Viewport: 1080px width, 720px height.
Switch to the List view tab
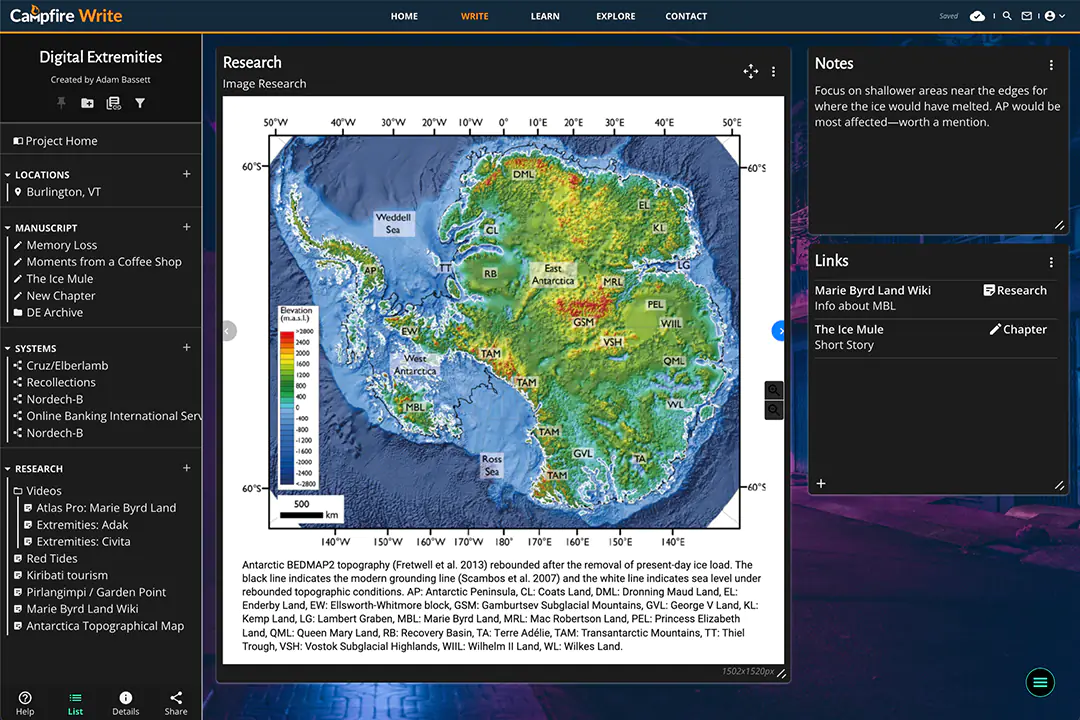point(75,702)
